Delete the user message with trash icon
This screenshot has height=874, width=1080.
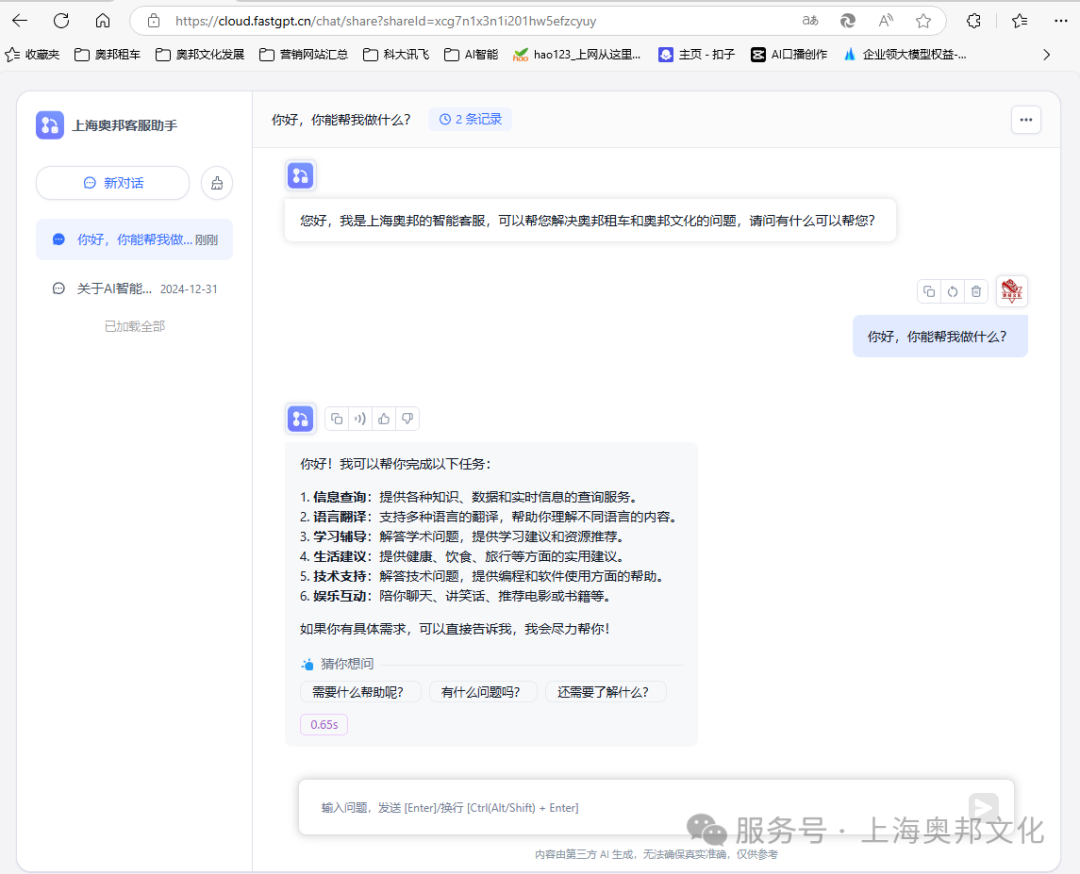pos(976,291)
